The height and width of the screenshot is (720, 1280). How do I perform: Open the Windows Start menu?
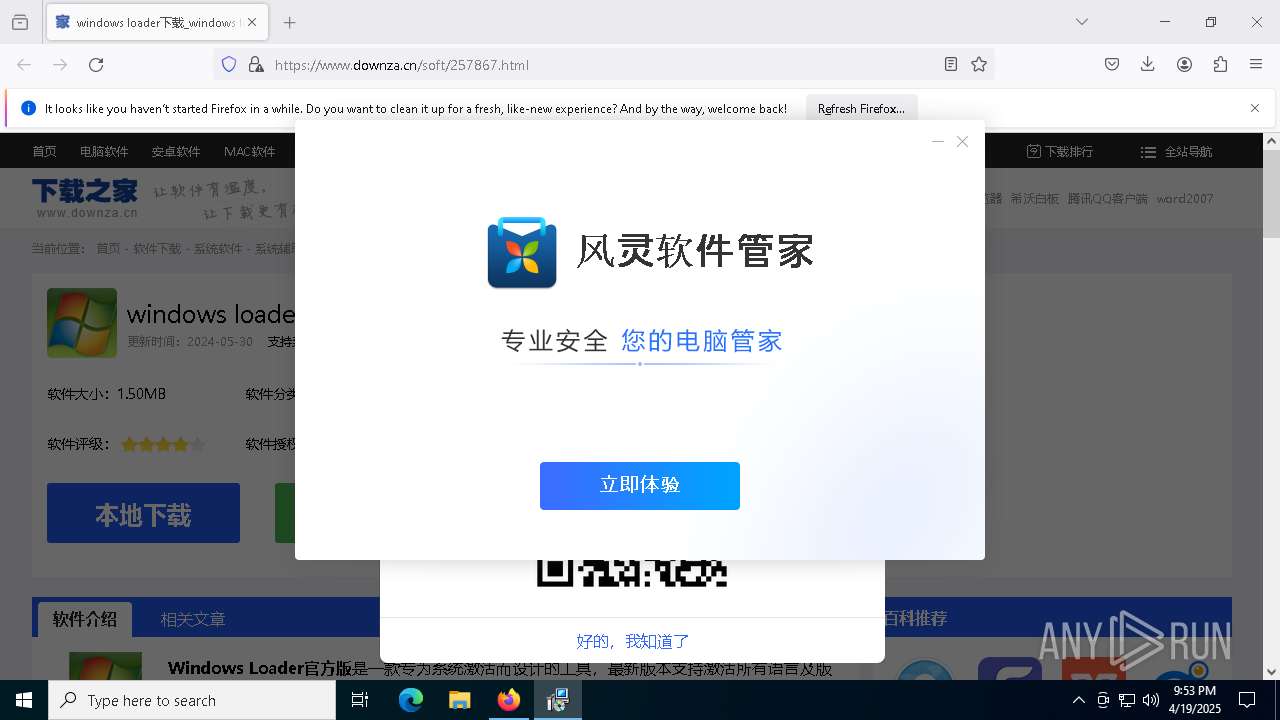[x=24, y=700]
